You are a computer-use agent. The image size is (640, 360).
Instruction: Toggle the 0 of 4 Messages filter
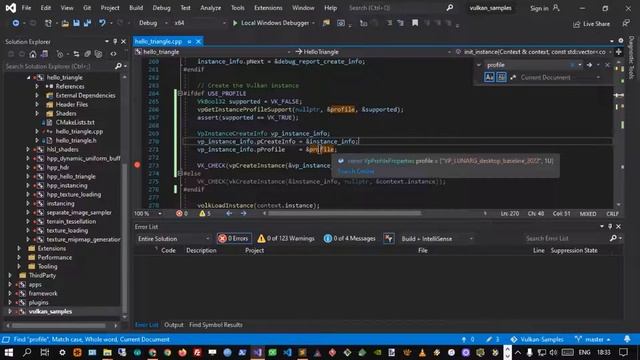(x=349, y=239)
